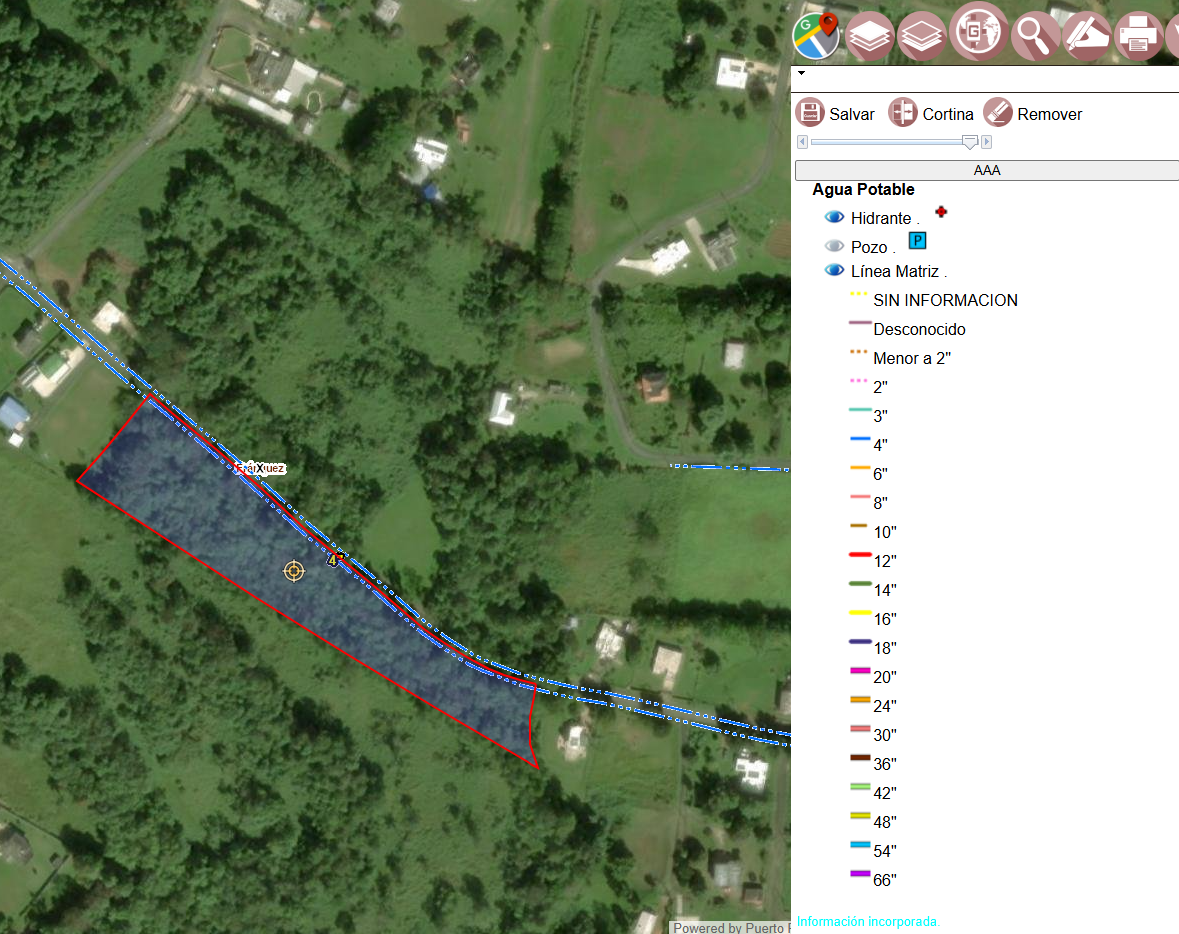Click the Salvar save icon
The width and height of the screenshot is (1179, 934).
pos(810,113)
